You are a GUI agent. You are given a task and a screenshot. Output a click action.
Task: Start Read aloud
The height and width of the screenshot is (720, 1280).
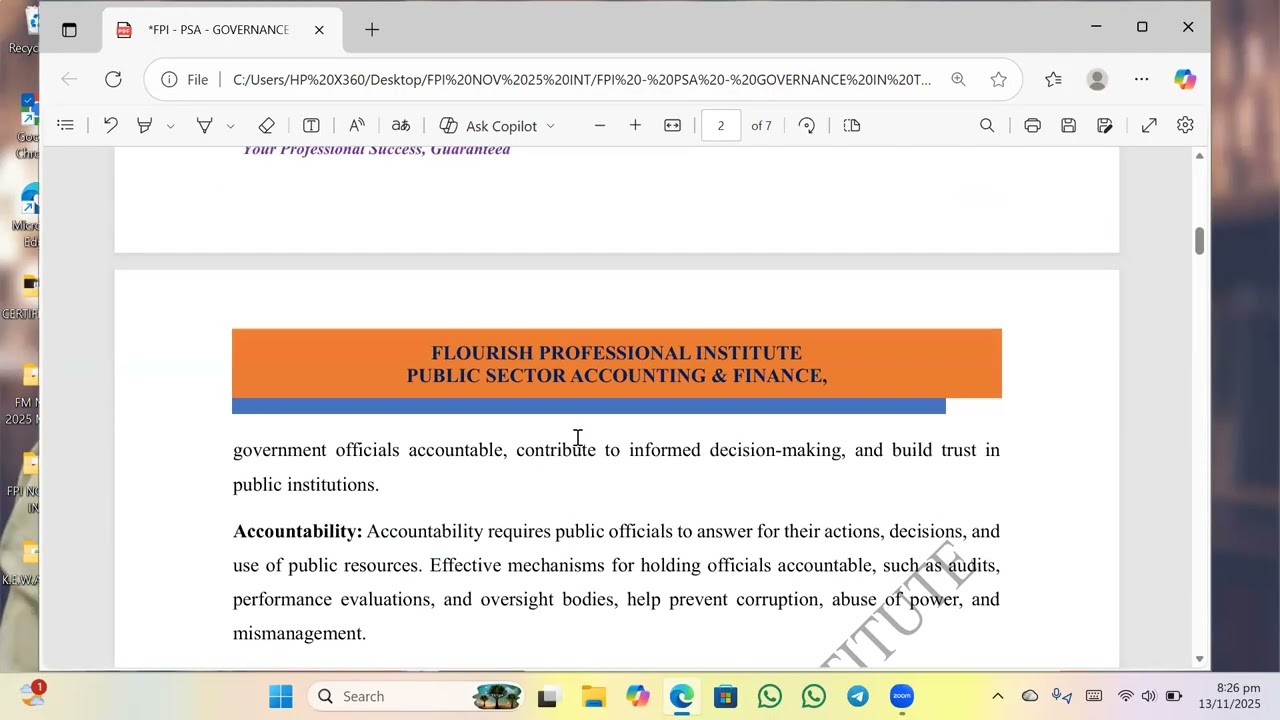click(x=356, y=125)
